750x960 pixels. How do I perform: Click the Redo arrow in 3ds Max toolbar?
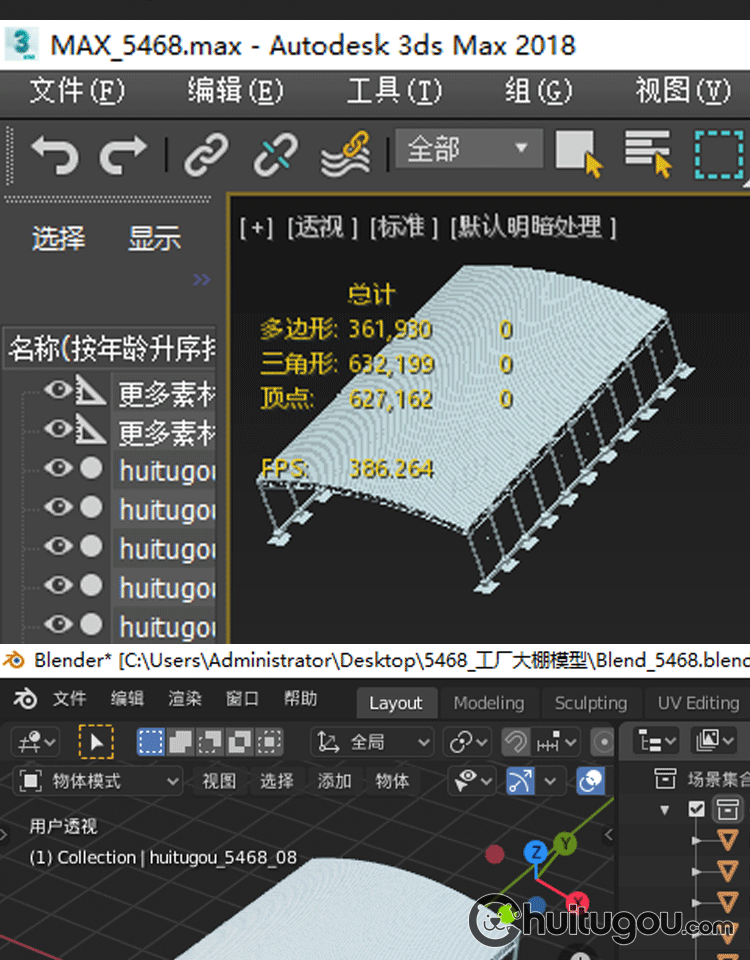[123, 154]
